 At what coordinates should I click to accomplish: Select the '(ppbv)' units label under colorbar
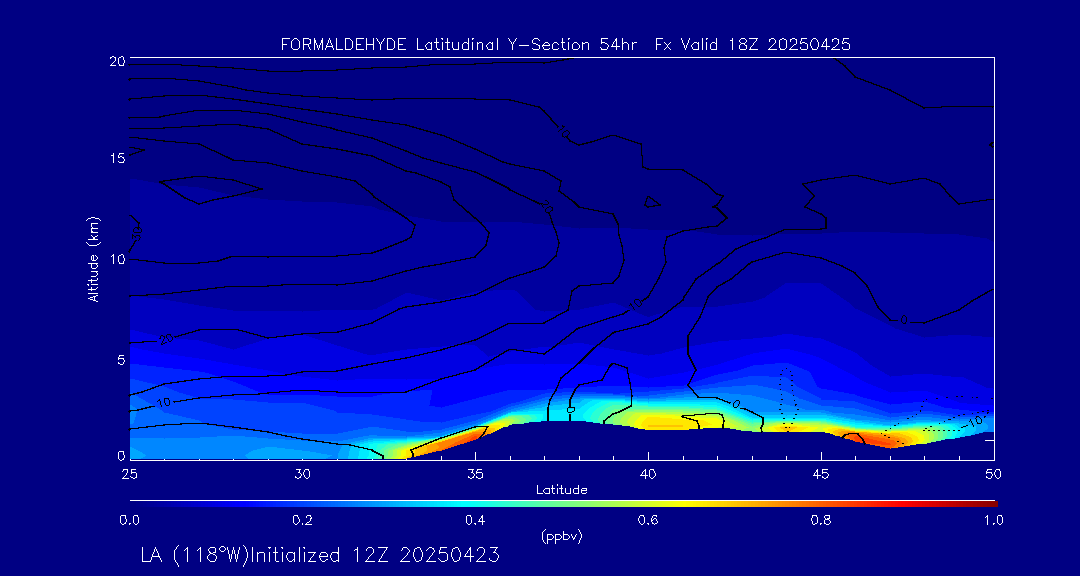pos(561,536)
